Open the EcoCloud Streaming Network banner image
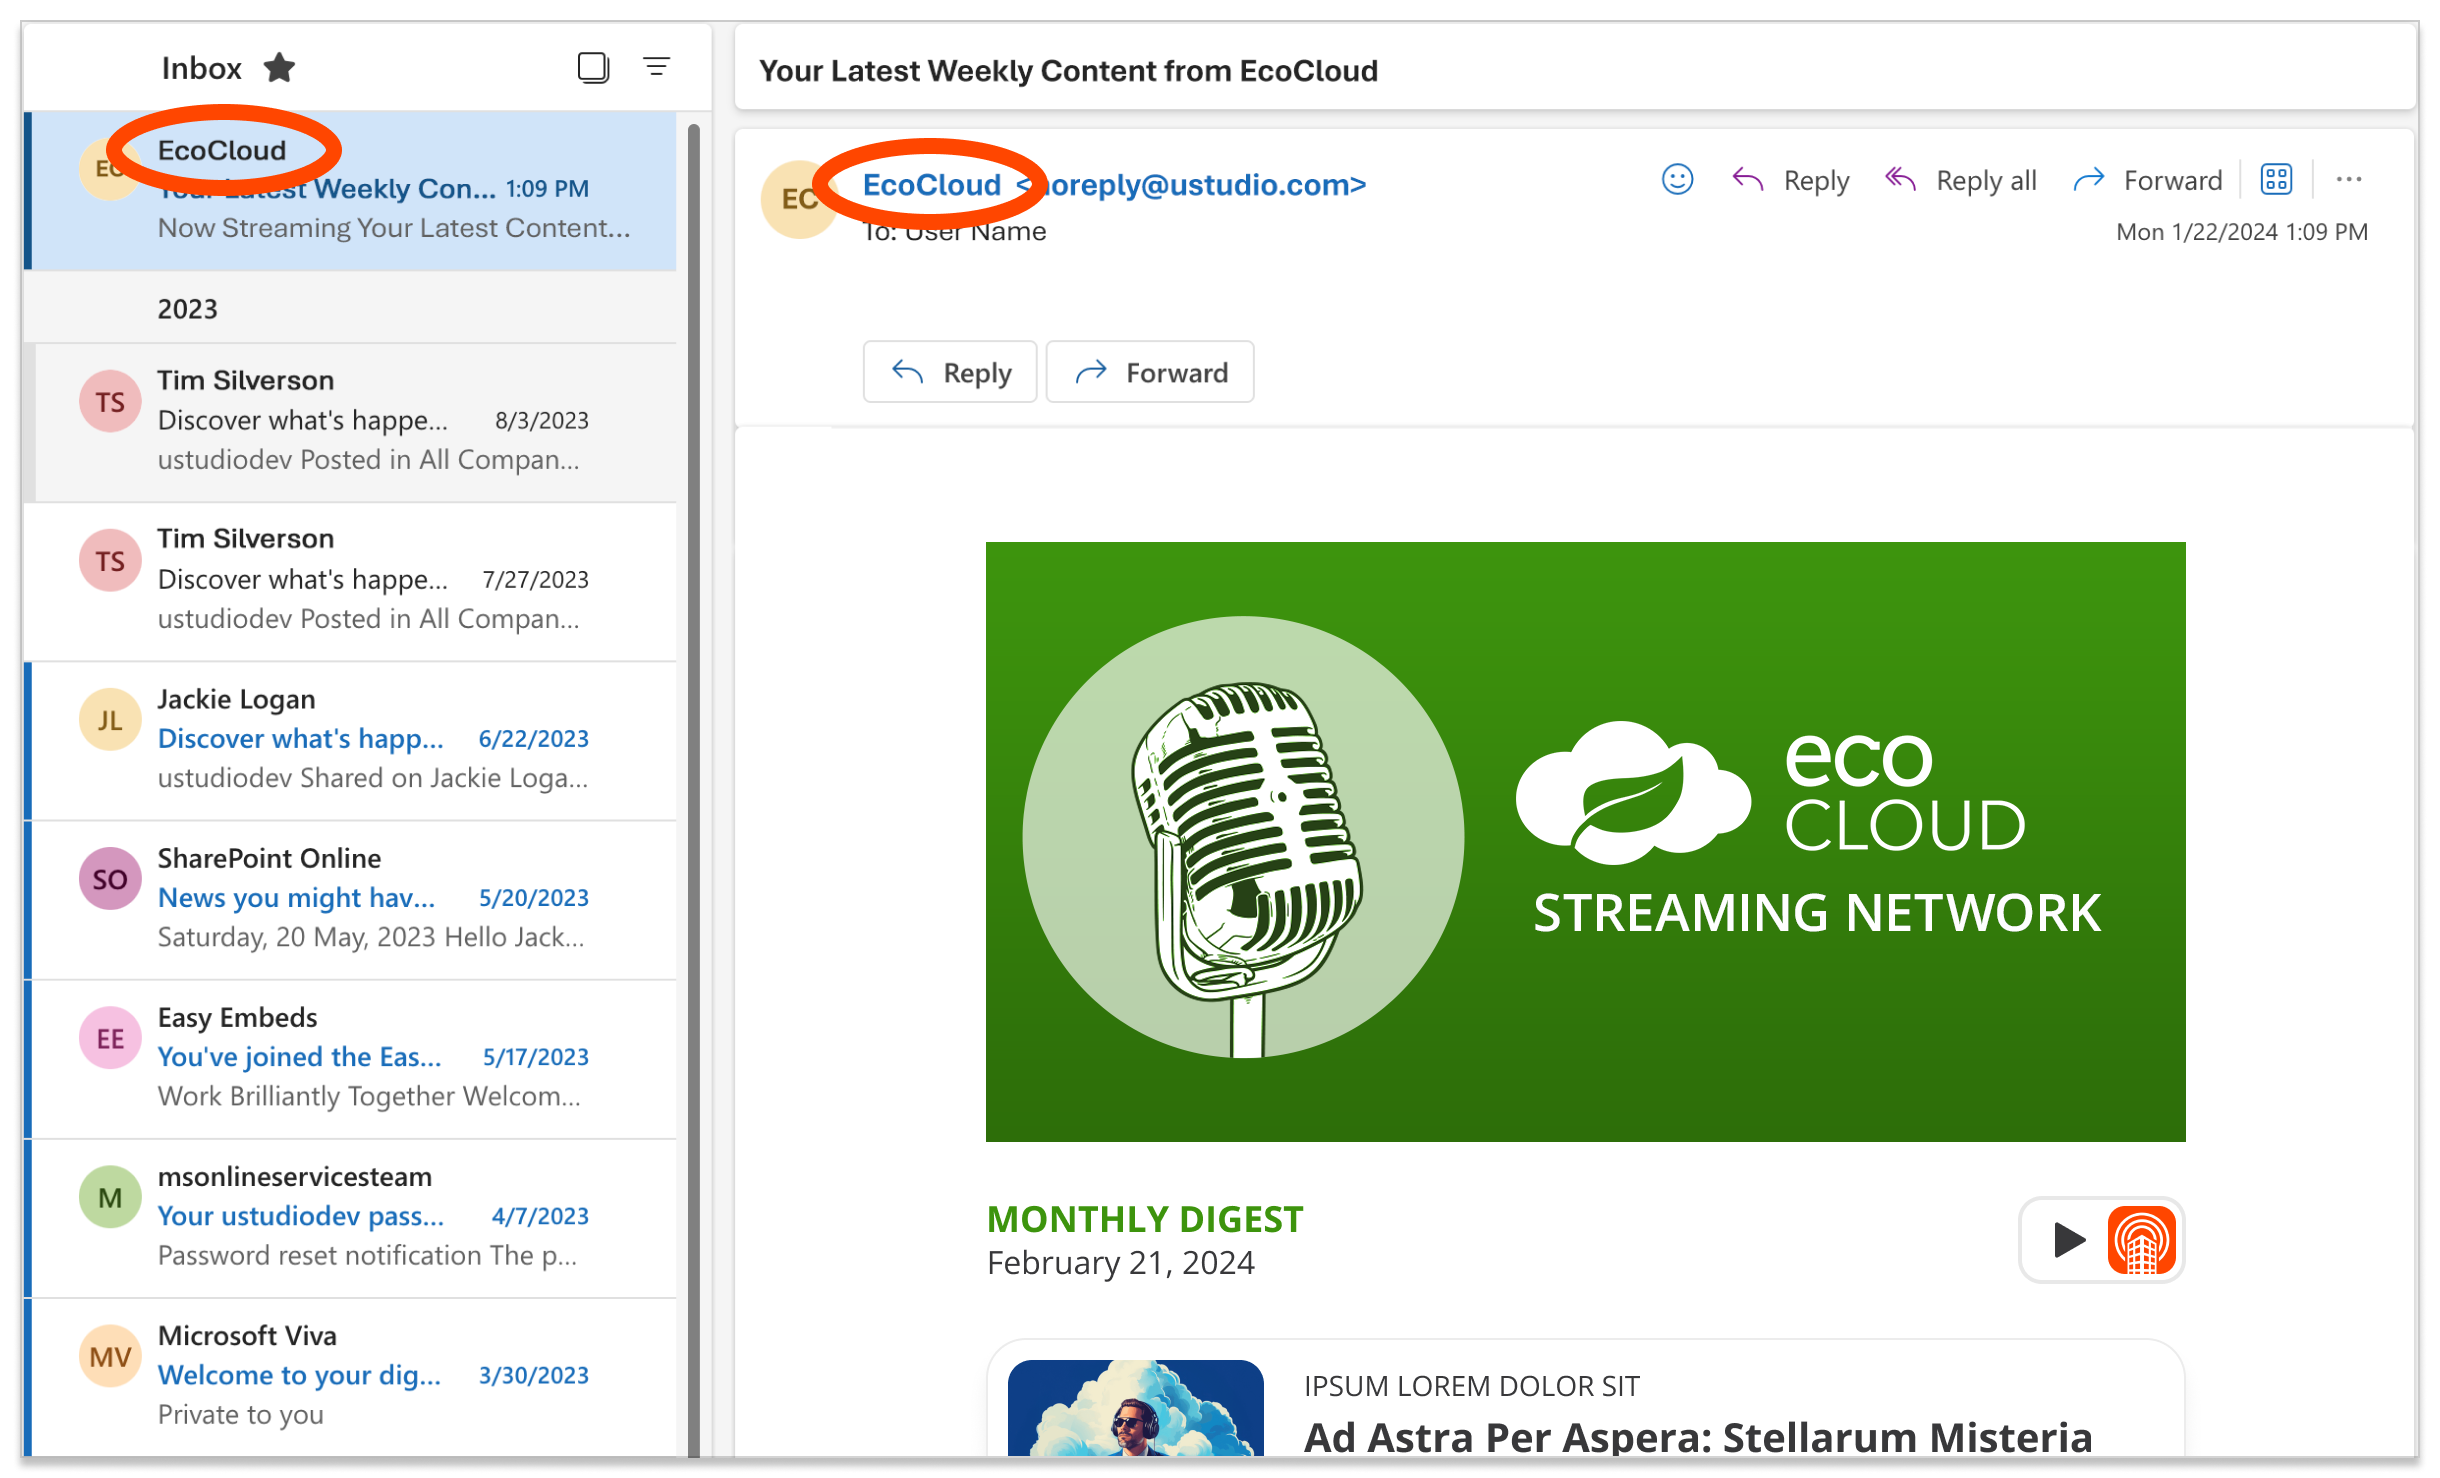 click(1585, 842)
